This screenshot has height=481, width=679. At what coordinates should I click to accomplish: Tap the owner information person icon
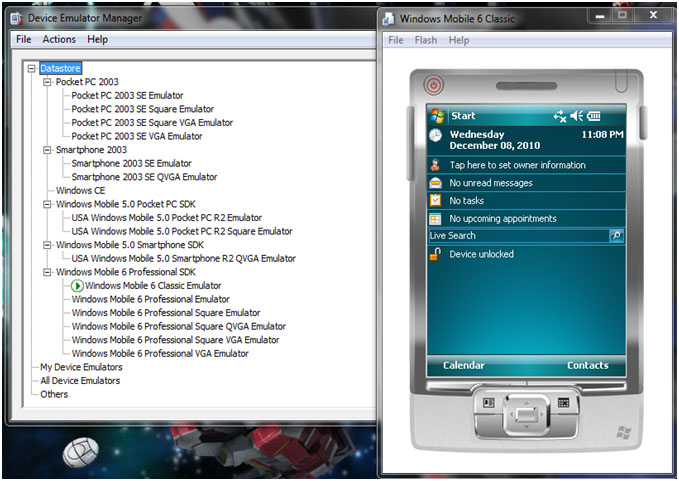tap(435, 165)
